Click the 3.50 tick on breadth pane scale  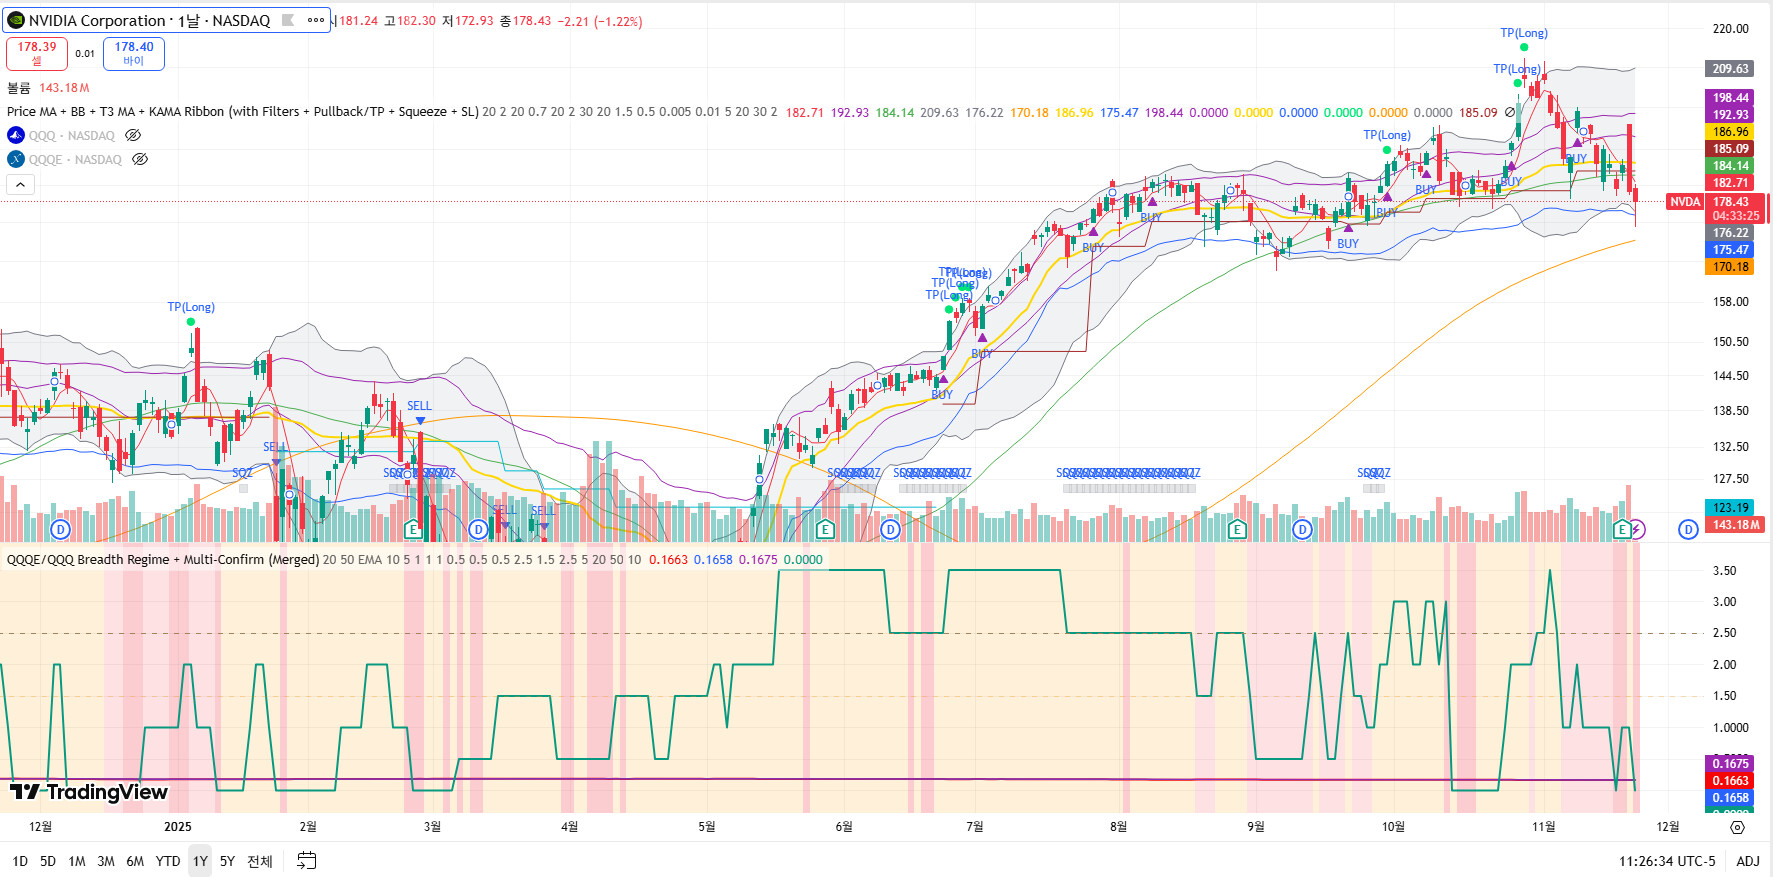(1725, 571)
